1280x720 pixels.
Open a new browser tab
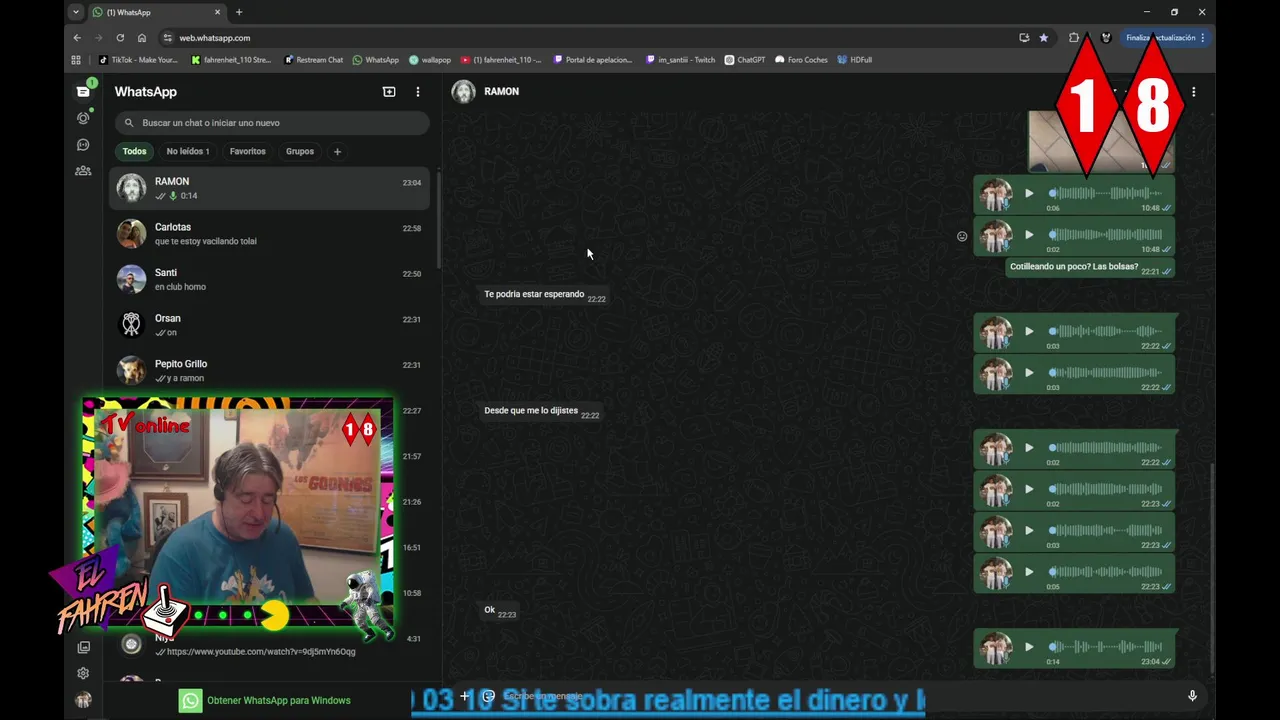click(x=239, y=12)
